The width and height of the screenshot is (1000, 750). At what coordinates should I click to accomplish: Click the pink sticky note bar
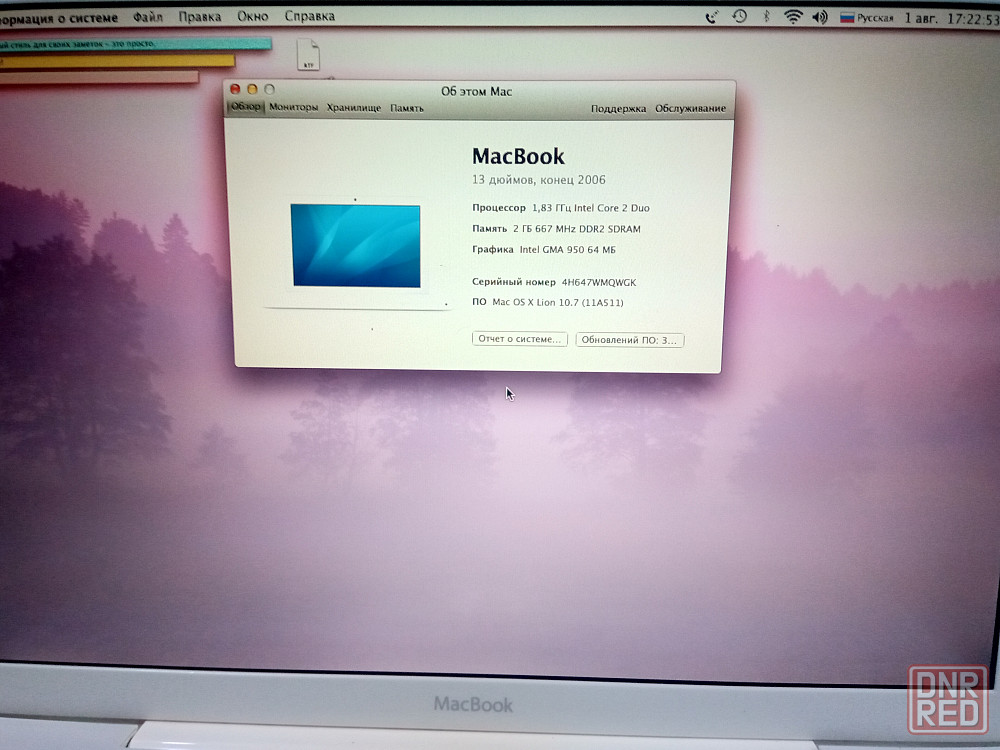99,78
